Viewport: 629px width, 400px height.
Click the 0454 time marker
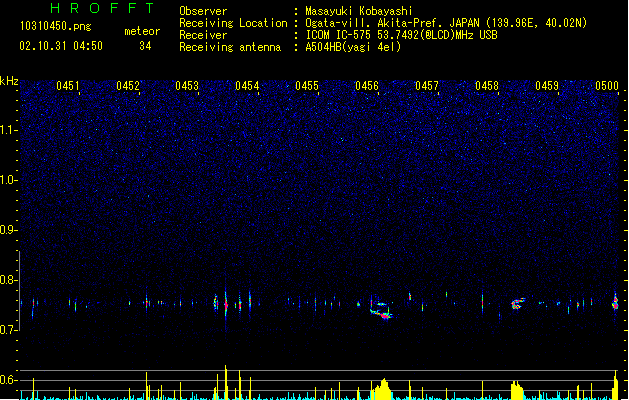pyautogui.click(x=247, y=86)
